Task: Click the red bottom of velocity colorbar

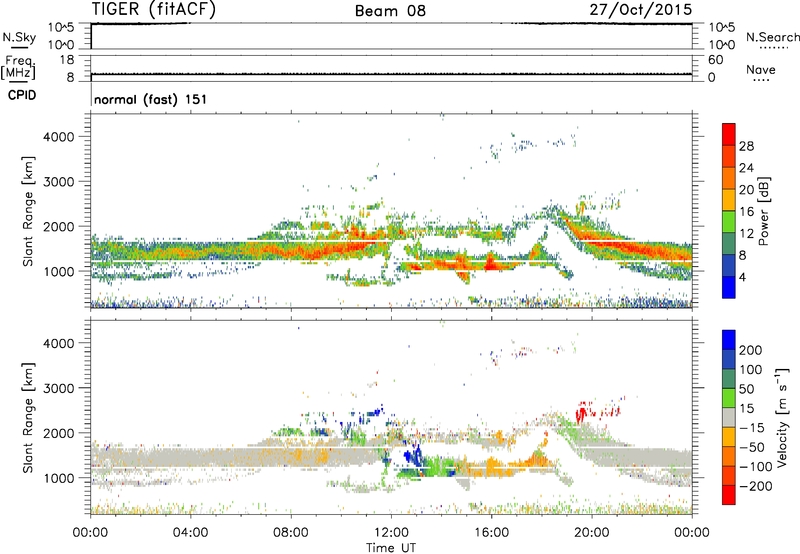Action: pos(729,495)
